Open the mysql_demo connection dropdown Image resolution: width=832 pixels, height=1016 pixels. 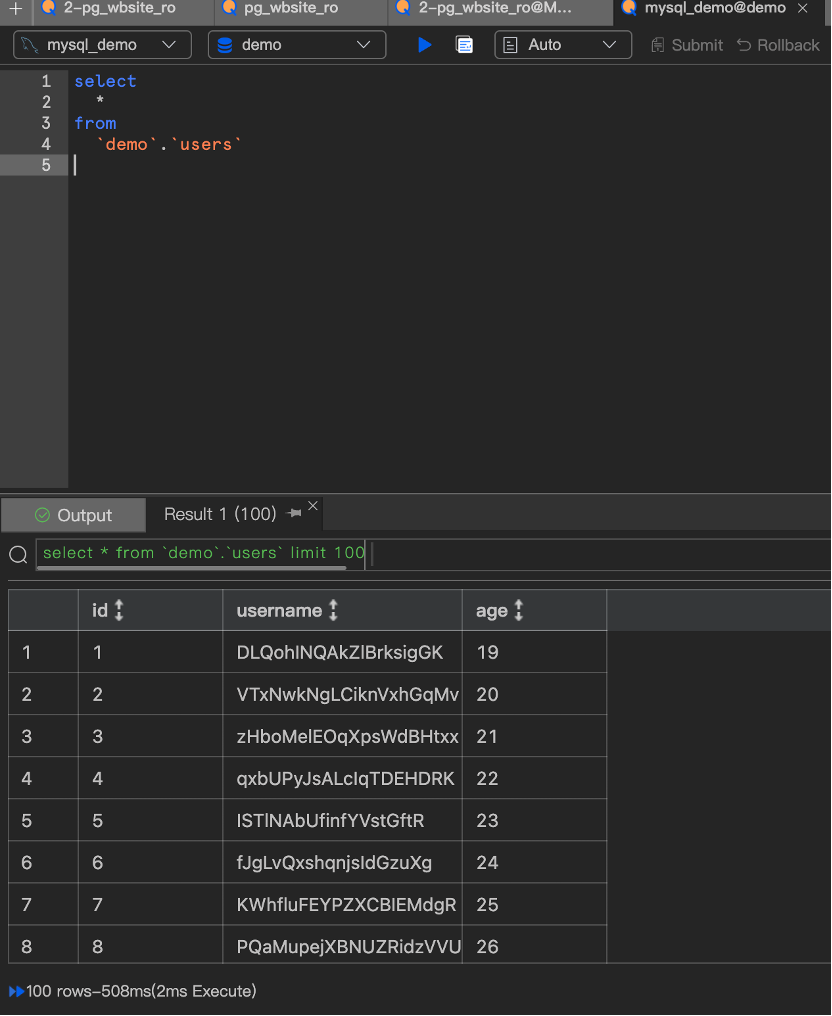pos(102,45)
